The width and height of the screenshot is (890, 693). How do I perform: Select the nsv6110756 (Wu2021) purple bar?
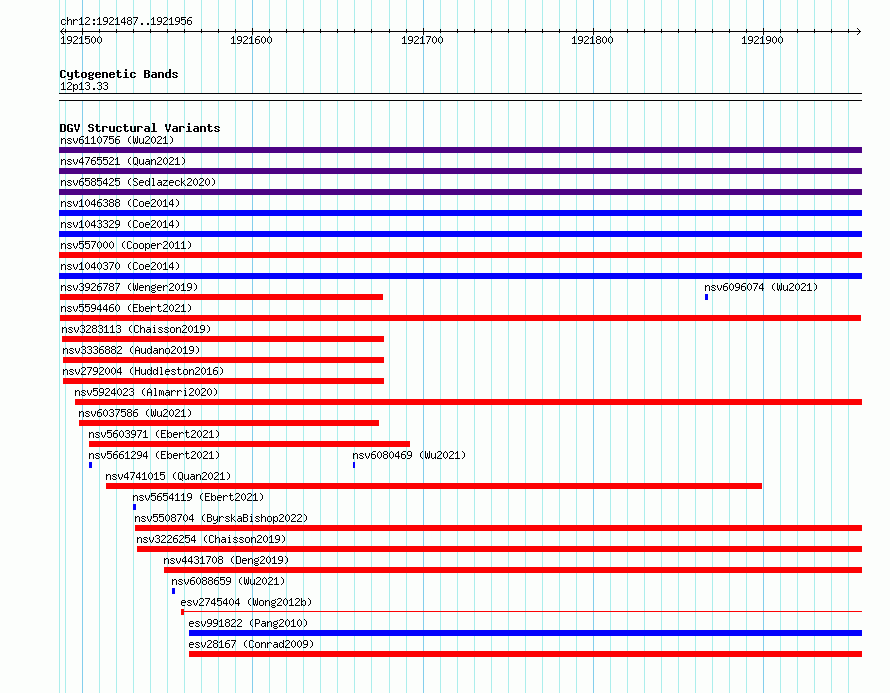tap(460, 150)
